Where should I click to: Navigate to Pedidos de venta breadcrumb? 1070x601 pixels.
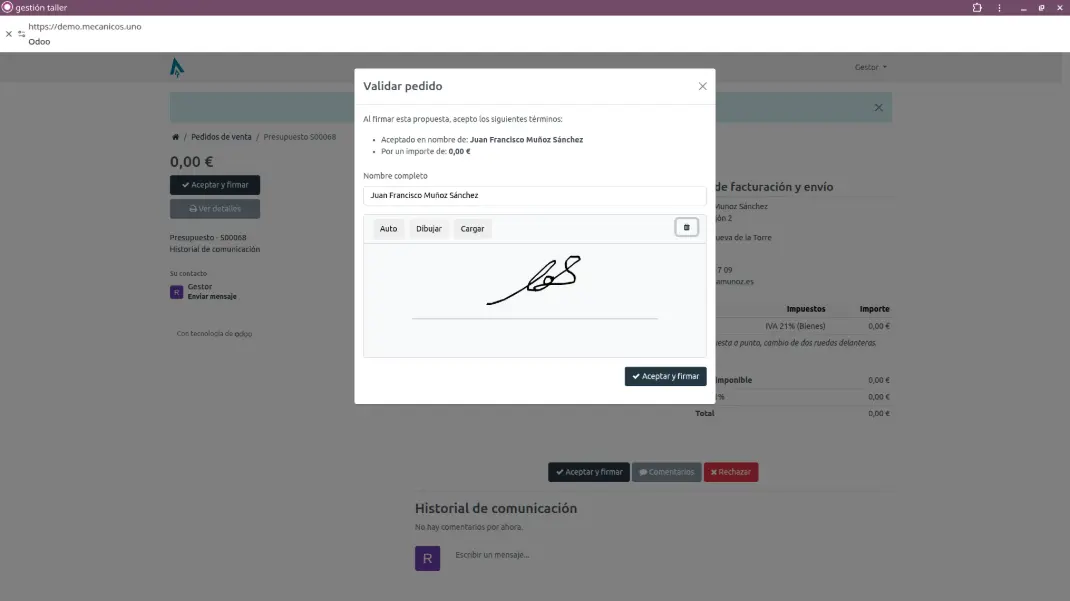click(222, 137)
